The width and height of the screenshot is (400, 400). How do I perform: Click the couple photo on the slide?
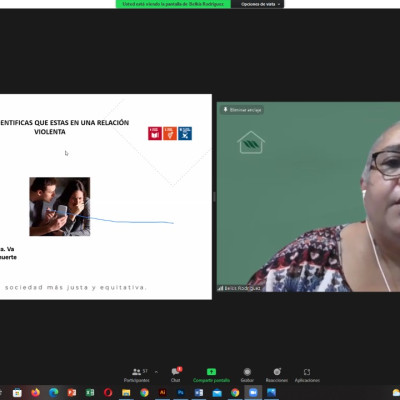(60, 207)
